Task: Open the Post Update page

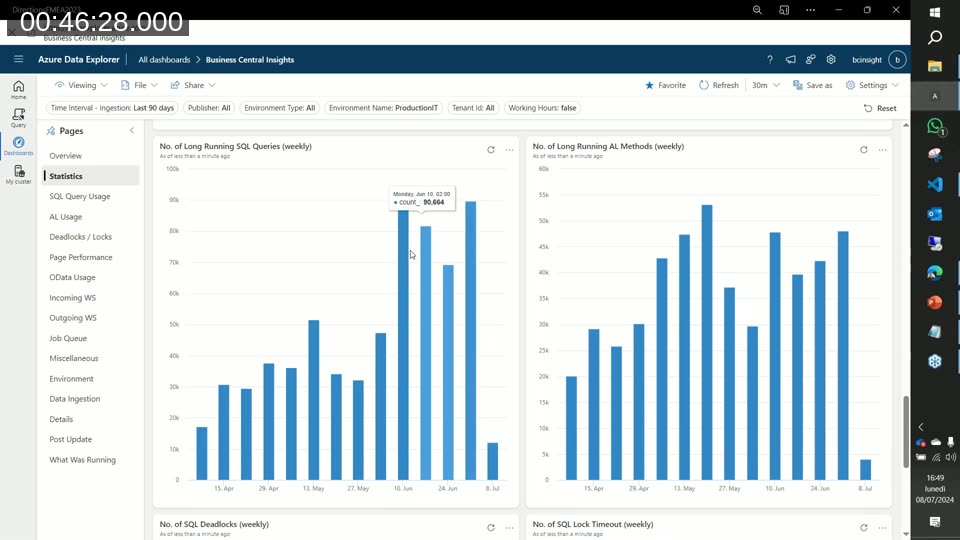Action: [x=70, y=439]
